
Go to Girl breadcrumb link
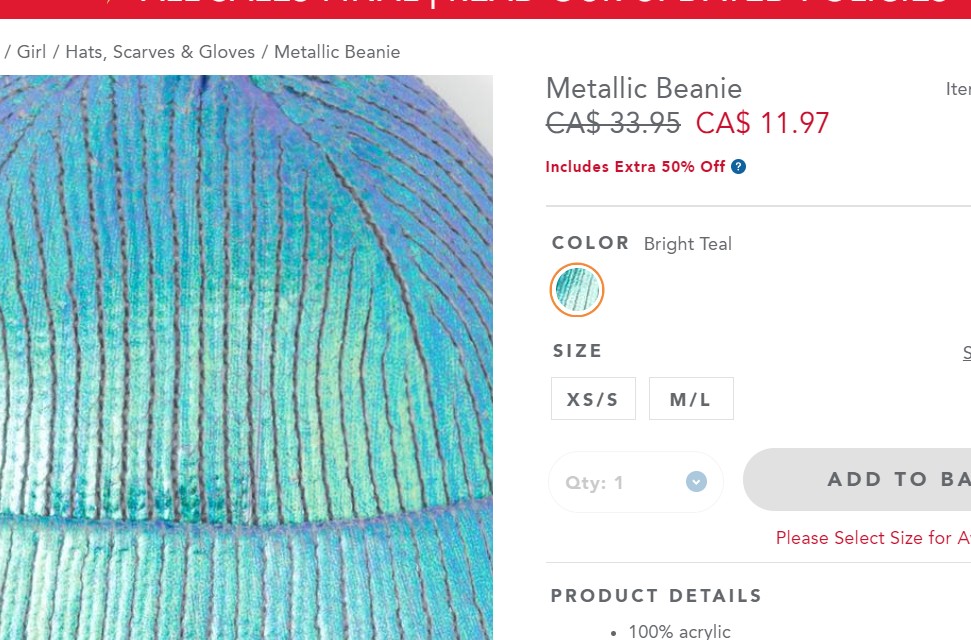point(31,51)
